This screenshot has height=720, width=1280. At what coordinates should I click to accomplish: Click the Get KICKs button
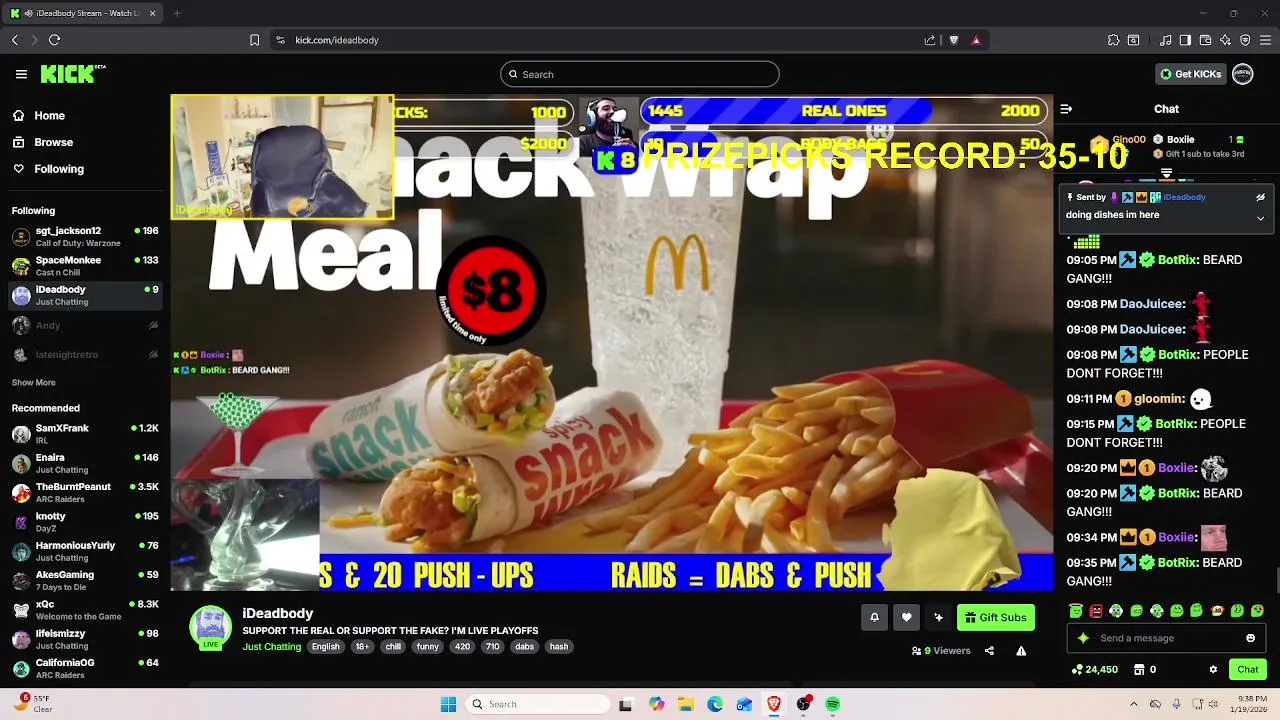(1190, 74)
